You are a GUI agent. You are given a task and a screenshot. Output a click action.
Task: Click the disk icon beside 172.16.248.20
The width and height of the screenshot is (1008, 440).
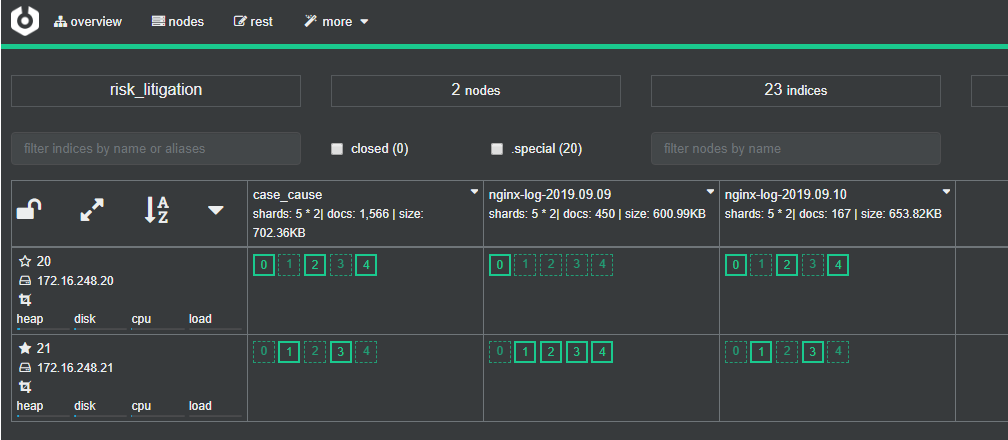coord(25,281)
